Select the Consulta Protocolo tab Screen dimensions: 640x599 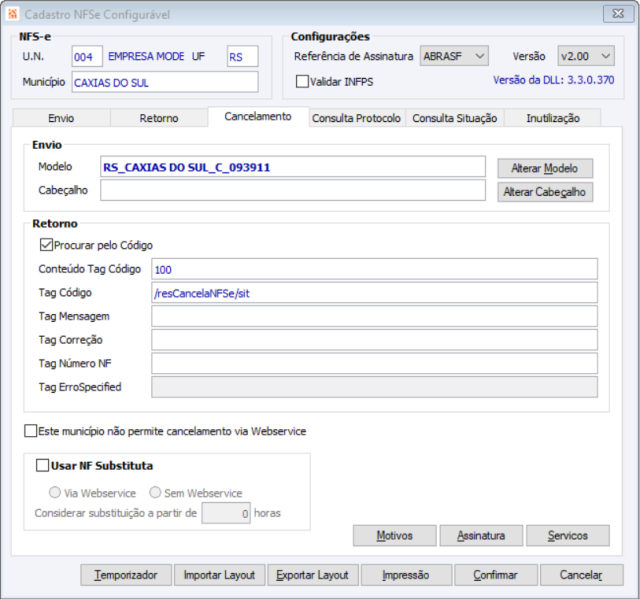coord(356,118)
